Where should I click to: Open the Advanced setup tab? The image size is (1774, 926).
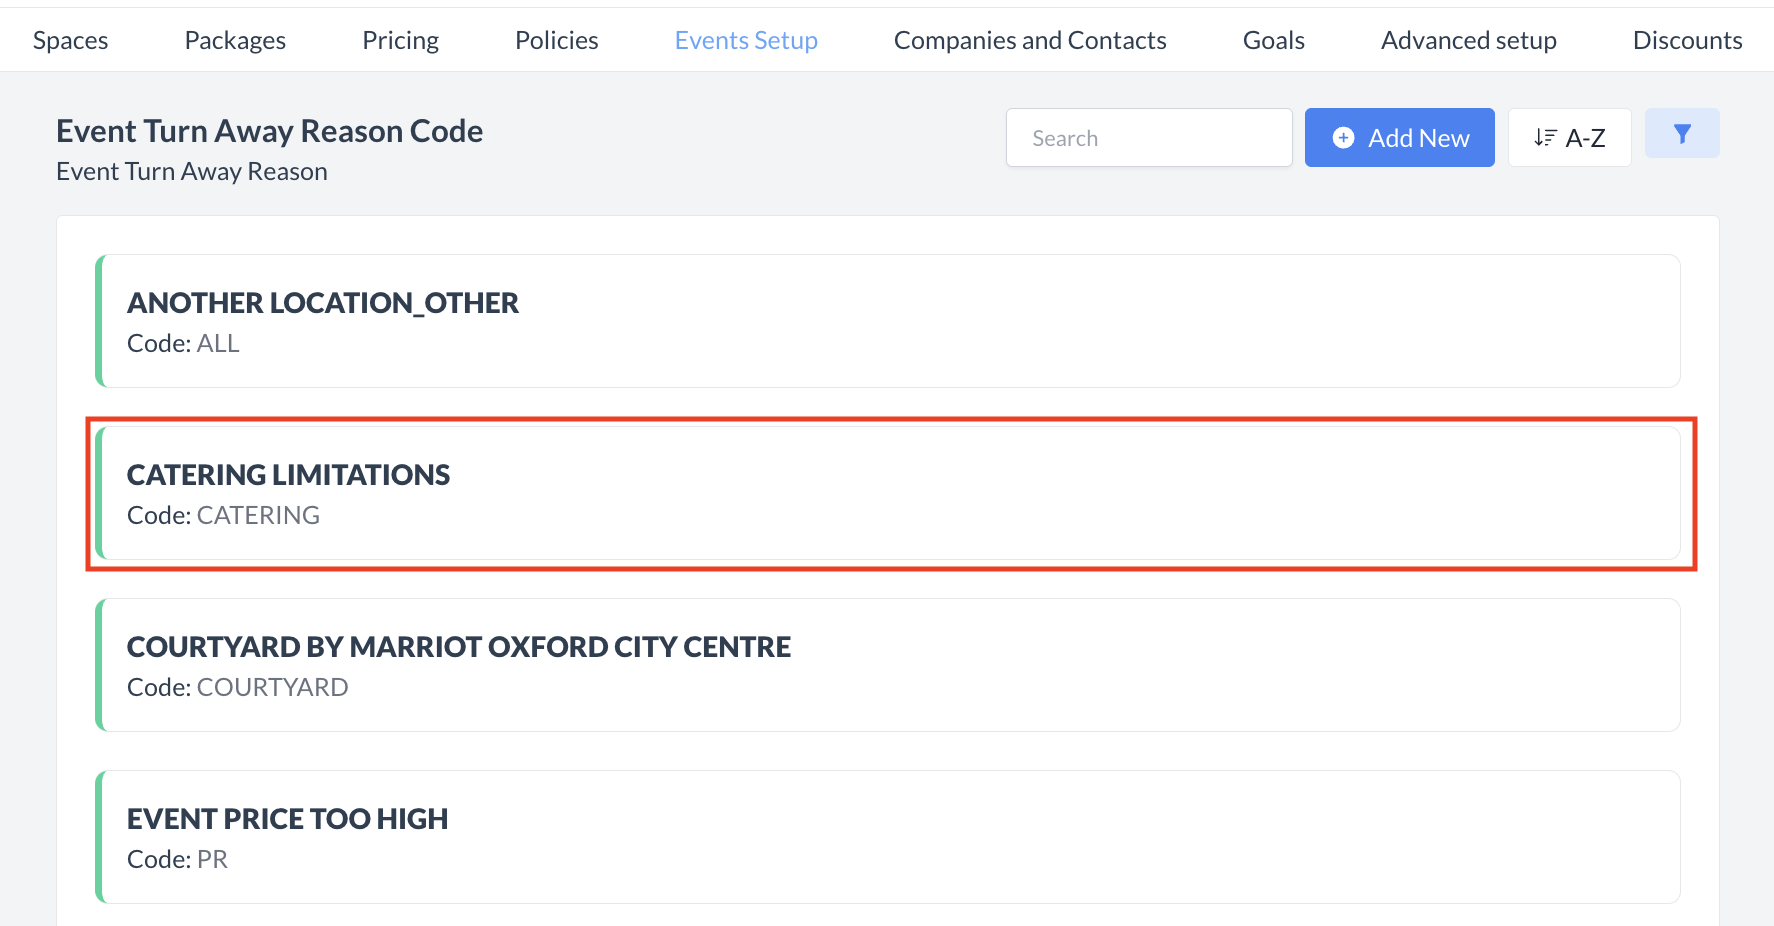pyautogui.click(x=1468, y=40)
